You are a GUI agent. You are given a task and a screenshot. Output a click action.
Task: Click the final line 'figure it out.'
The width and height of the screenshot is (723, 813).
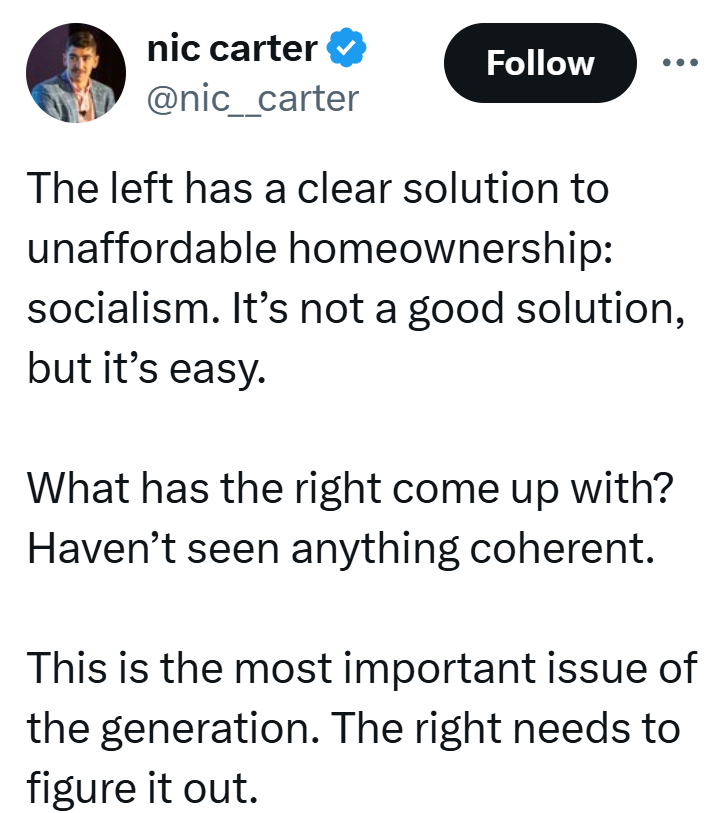pyautogui.click(x=142, y=788)
